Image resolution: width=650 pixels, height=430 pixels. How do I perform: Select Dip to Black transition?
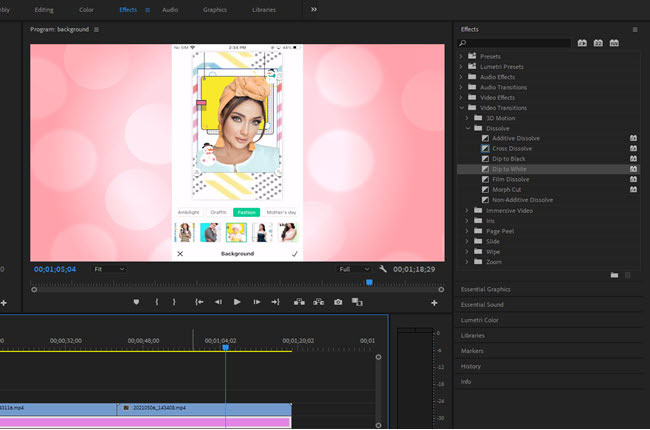(x=509, y=159)
